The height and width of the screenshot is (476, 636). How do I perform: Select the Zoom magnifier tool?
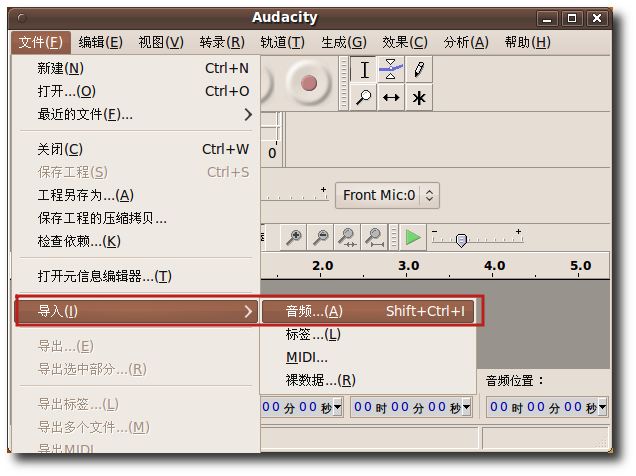[363, 97]
